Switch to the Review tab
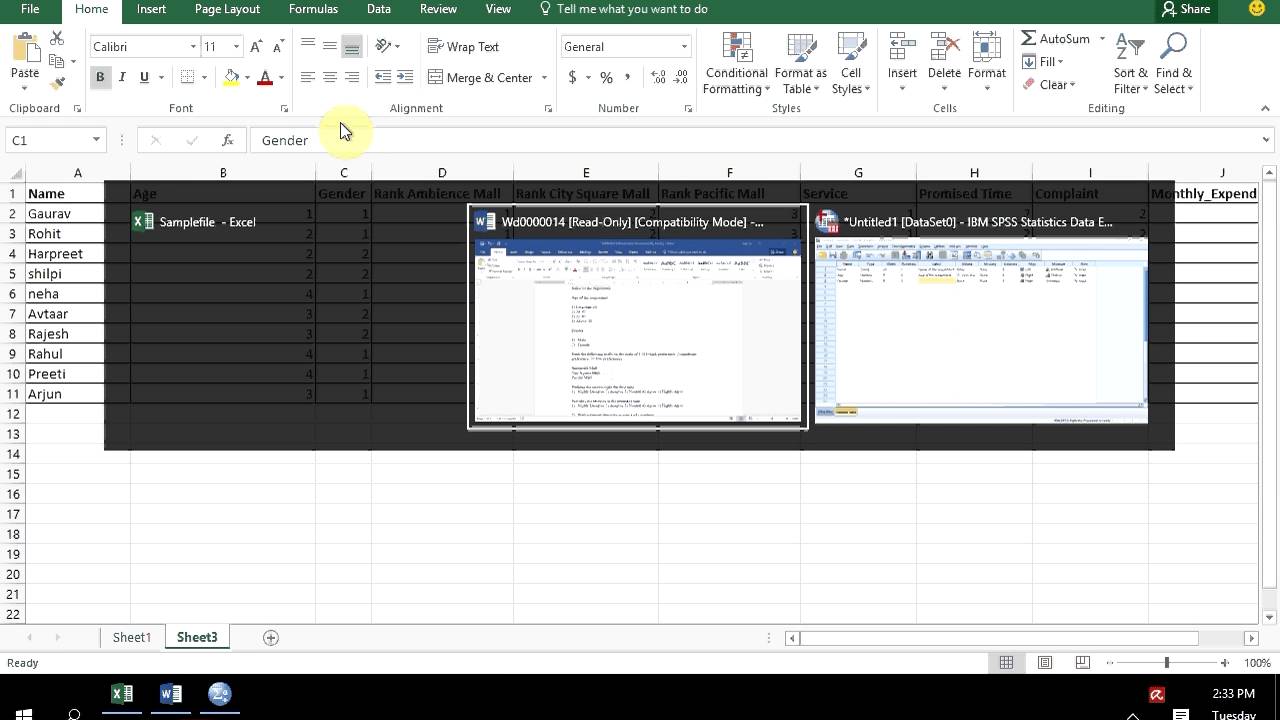1280x720 pixels. point(438,9)
